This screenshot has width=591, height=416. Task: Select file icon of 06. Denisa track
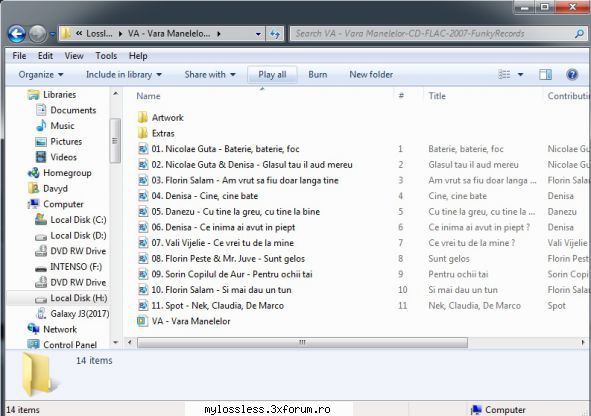142,227
